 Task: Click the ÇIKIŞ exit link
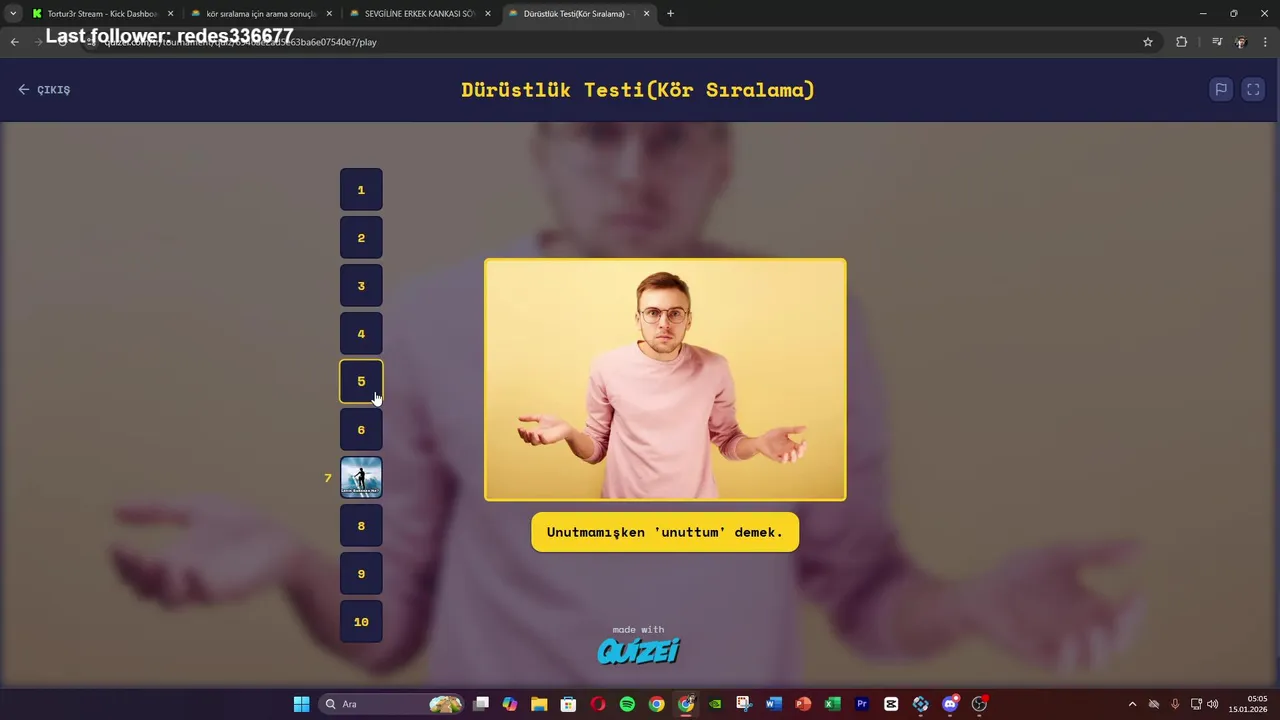[44, 90]
